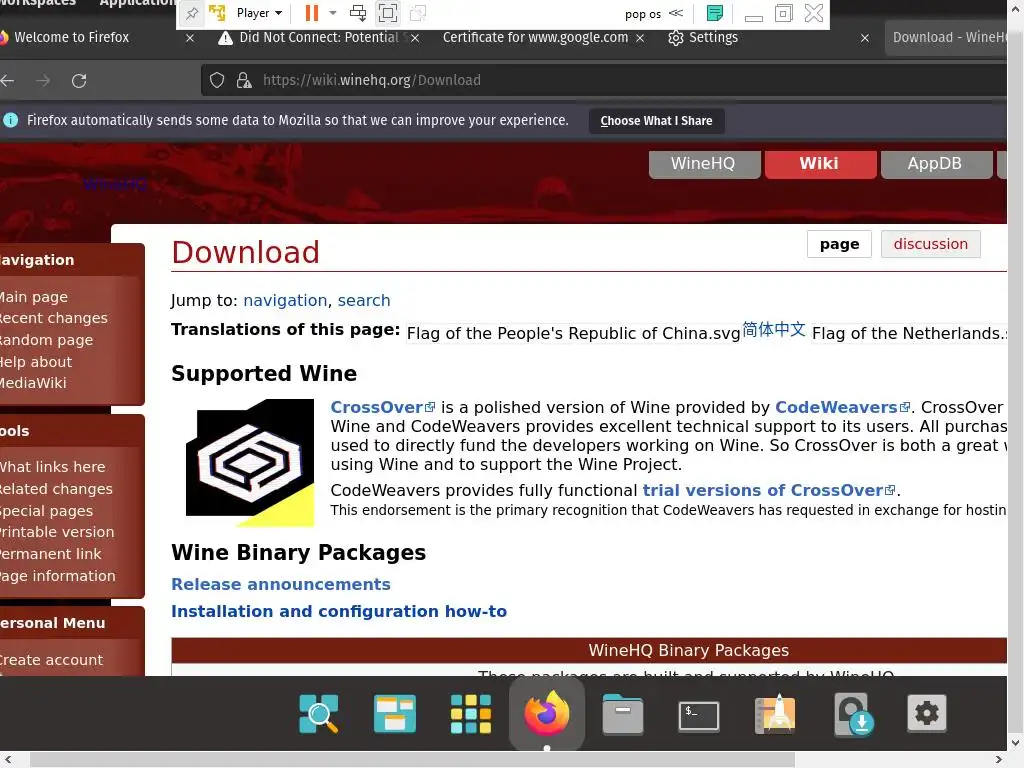Open Page information sidebar link

[57, 576]
